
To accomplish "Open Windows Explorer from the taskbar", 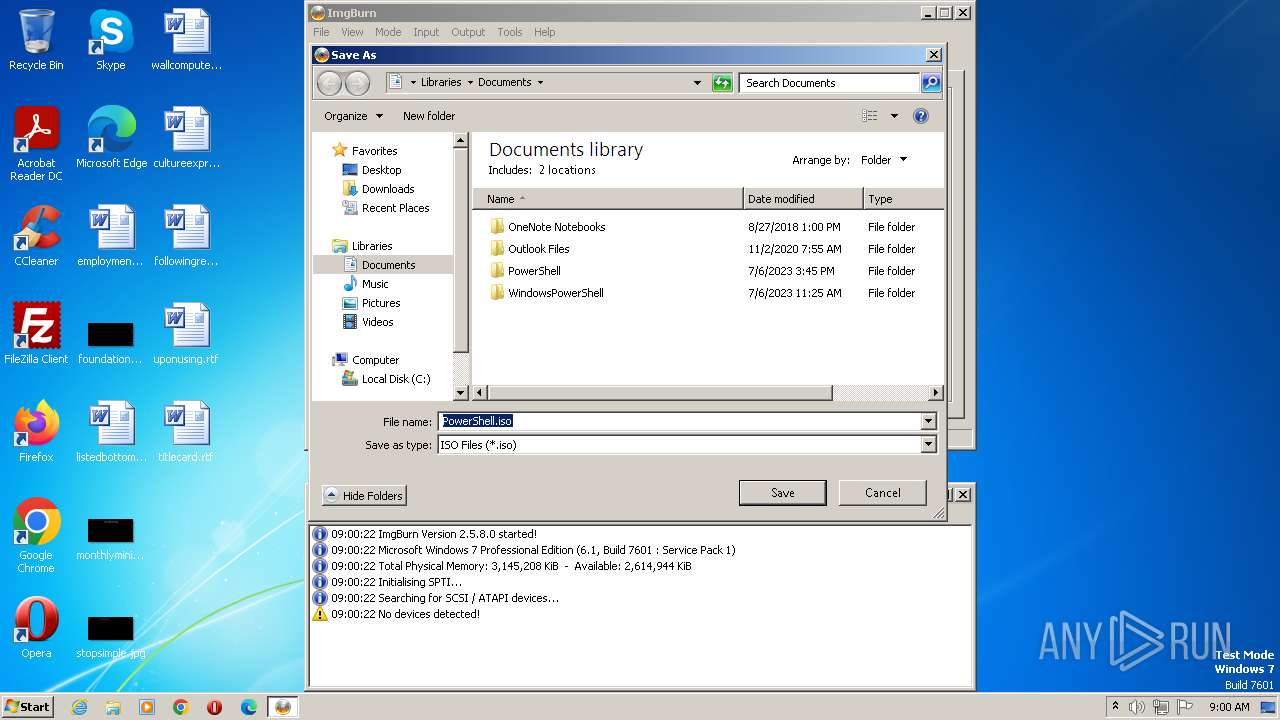I will [113, 707].
